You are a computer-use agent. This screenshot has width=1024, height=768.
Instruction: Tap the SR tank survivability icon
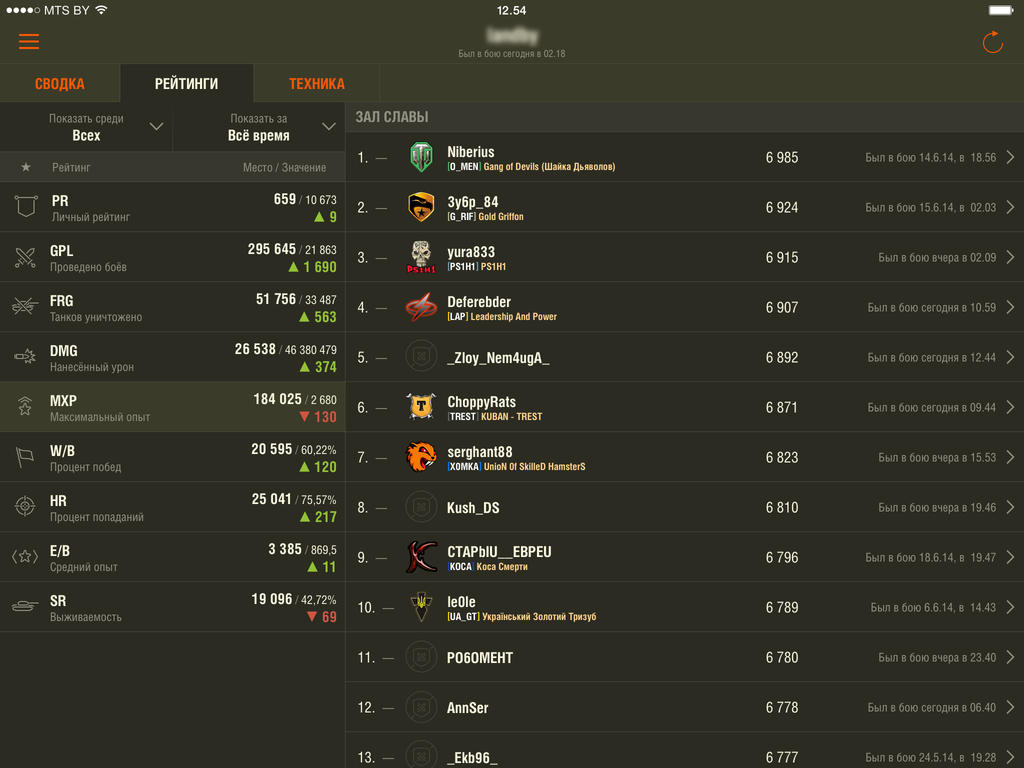coord(25,607)
